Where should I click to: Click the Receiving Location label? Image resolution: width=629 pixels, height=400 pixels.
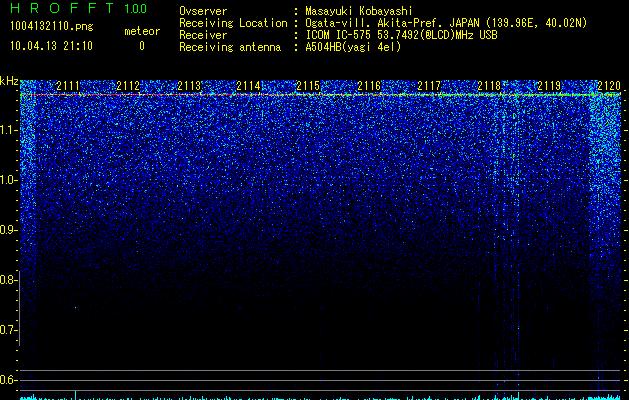pyautogui.click(x=233, y=23)
